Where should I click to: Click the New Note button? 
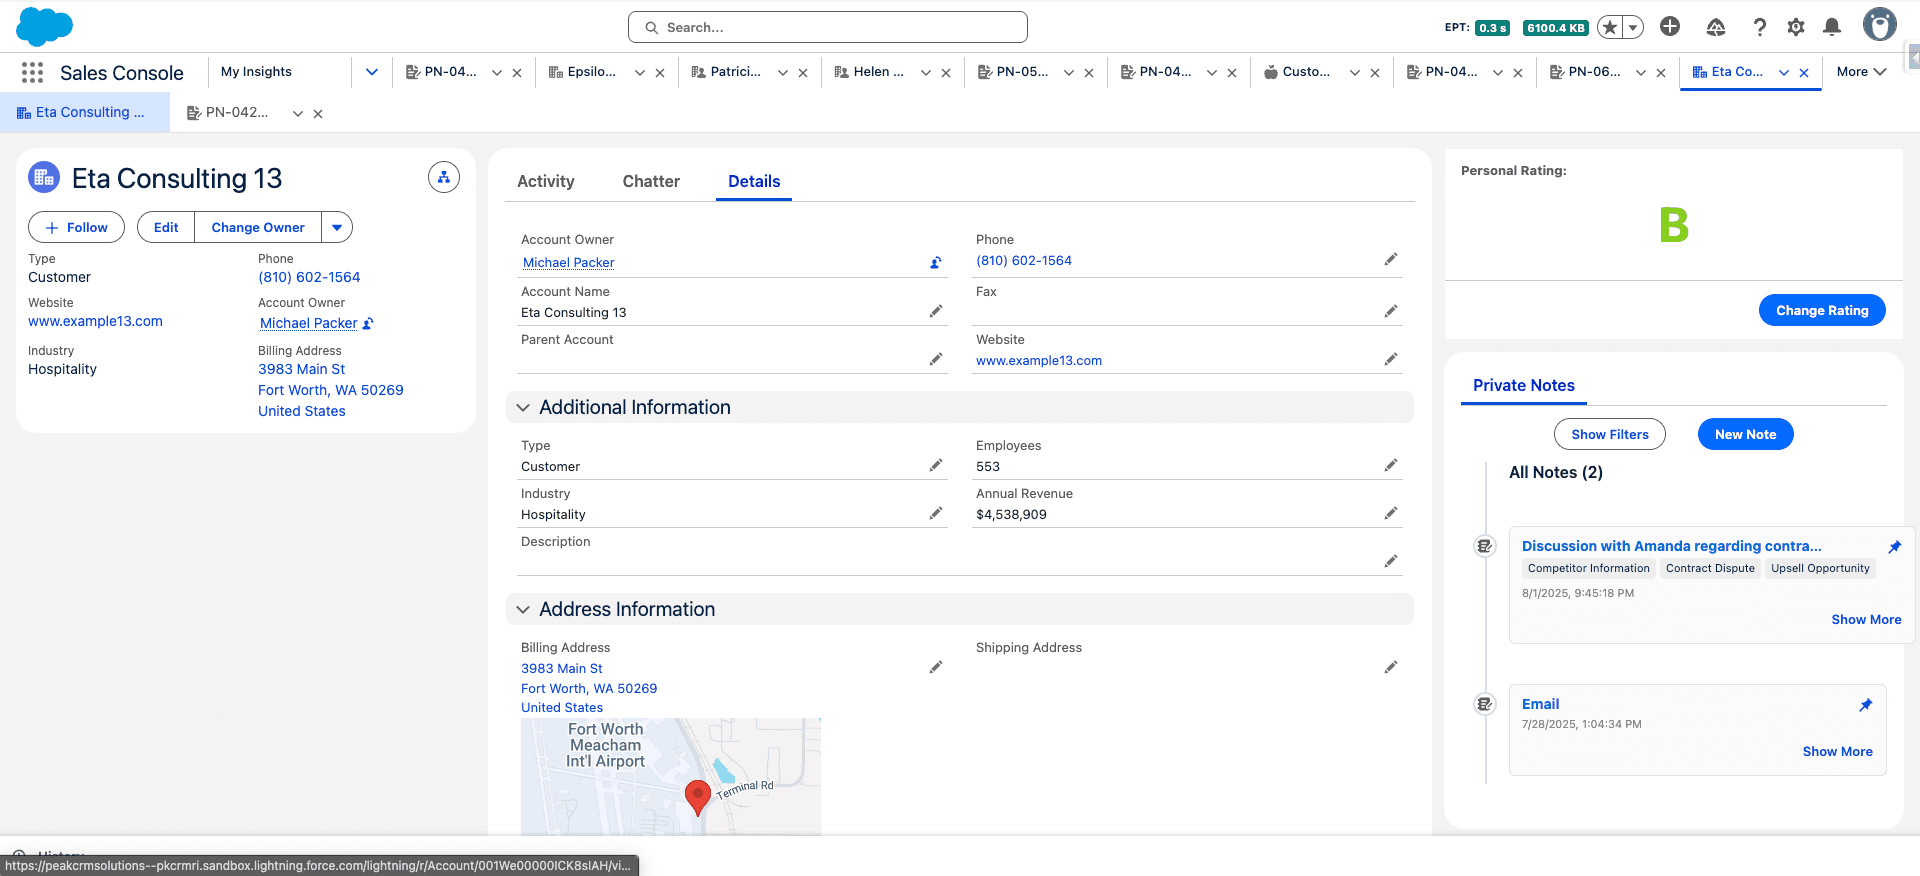point(1745,435)
